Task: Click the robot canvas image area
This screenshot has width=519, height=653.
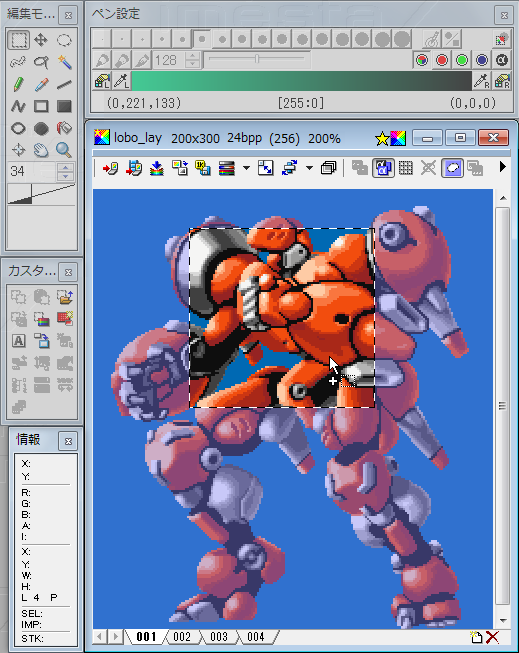Action: point(293,409)
